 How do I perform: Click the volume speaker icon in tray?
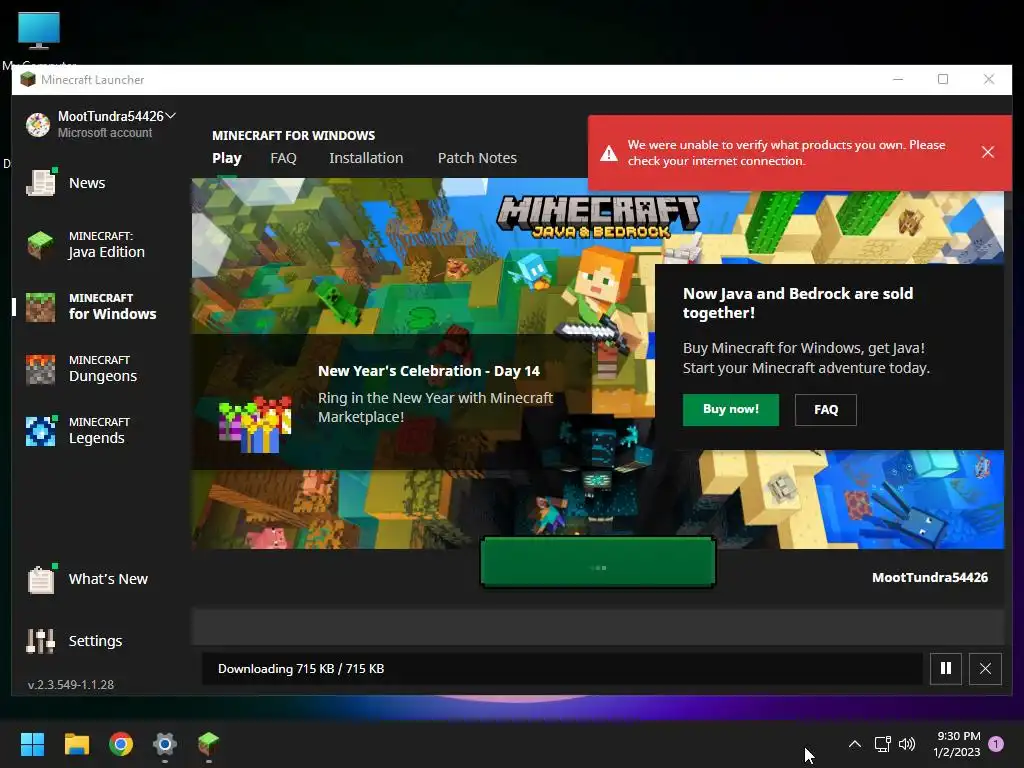click(x=907, y=744)
